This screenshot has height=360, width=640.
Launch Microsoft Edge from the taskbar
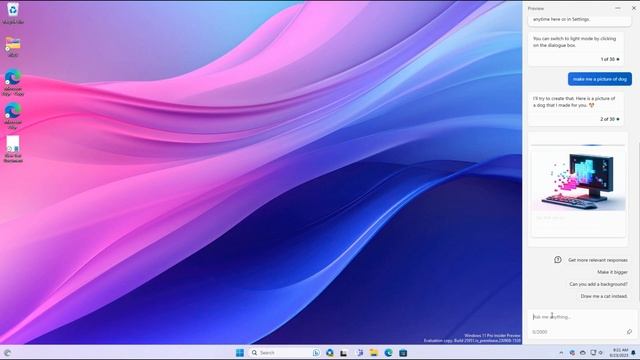click(388, 353)
